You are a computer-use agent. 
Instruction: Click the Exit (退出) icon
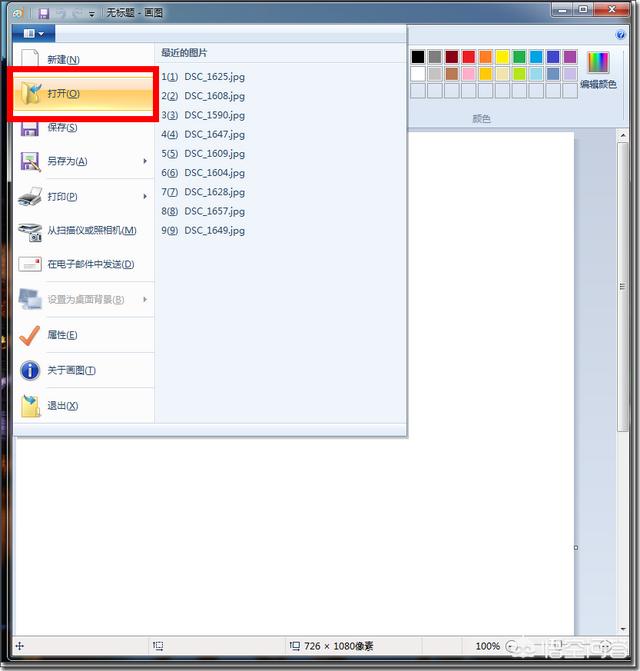click(30, 405)
